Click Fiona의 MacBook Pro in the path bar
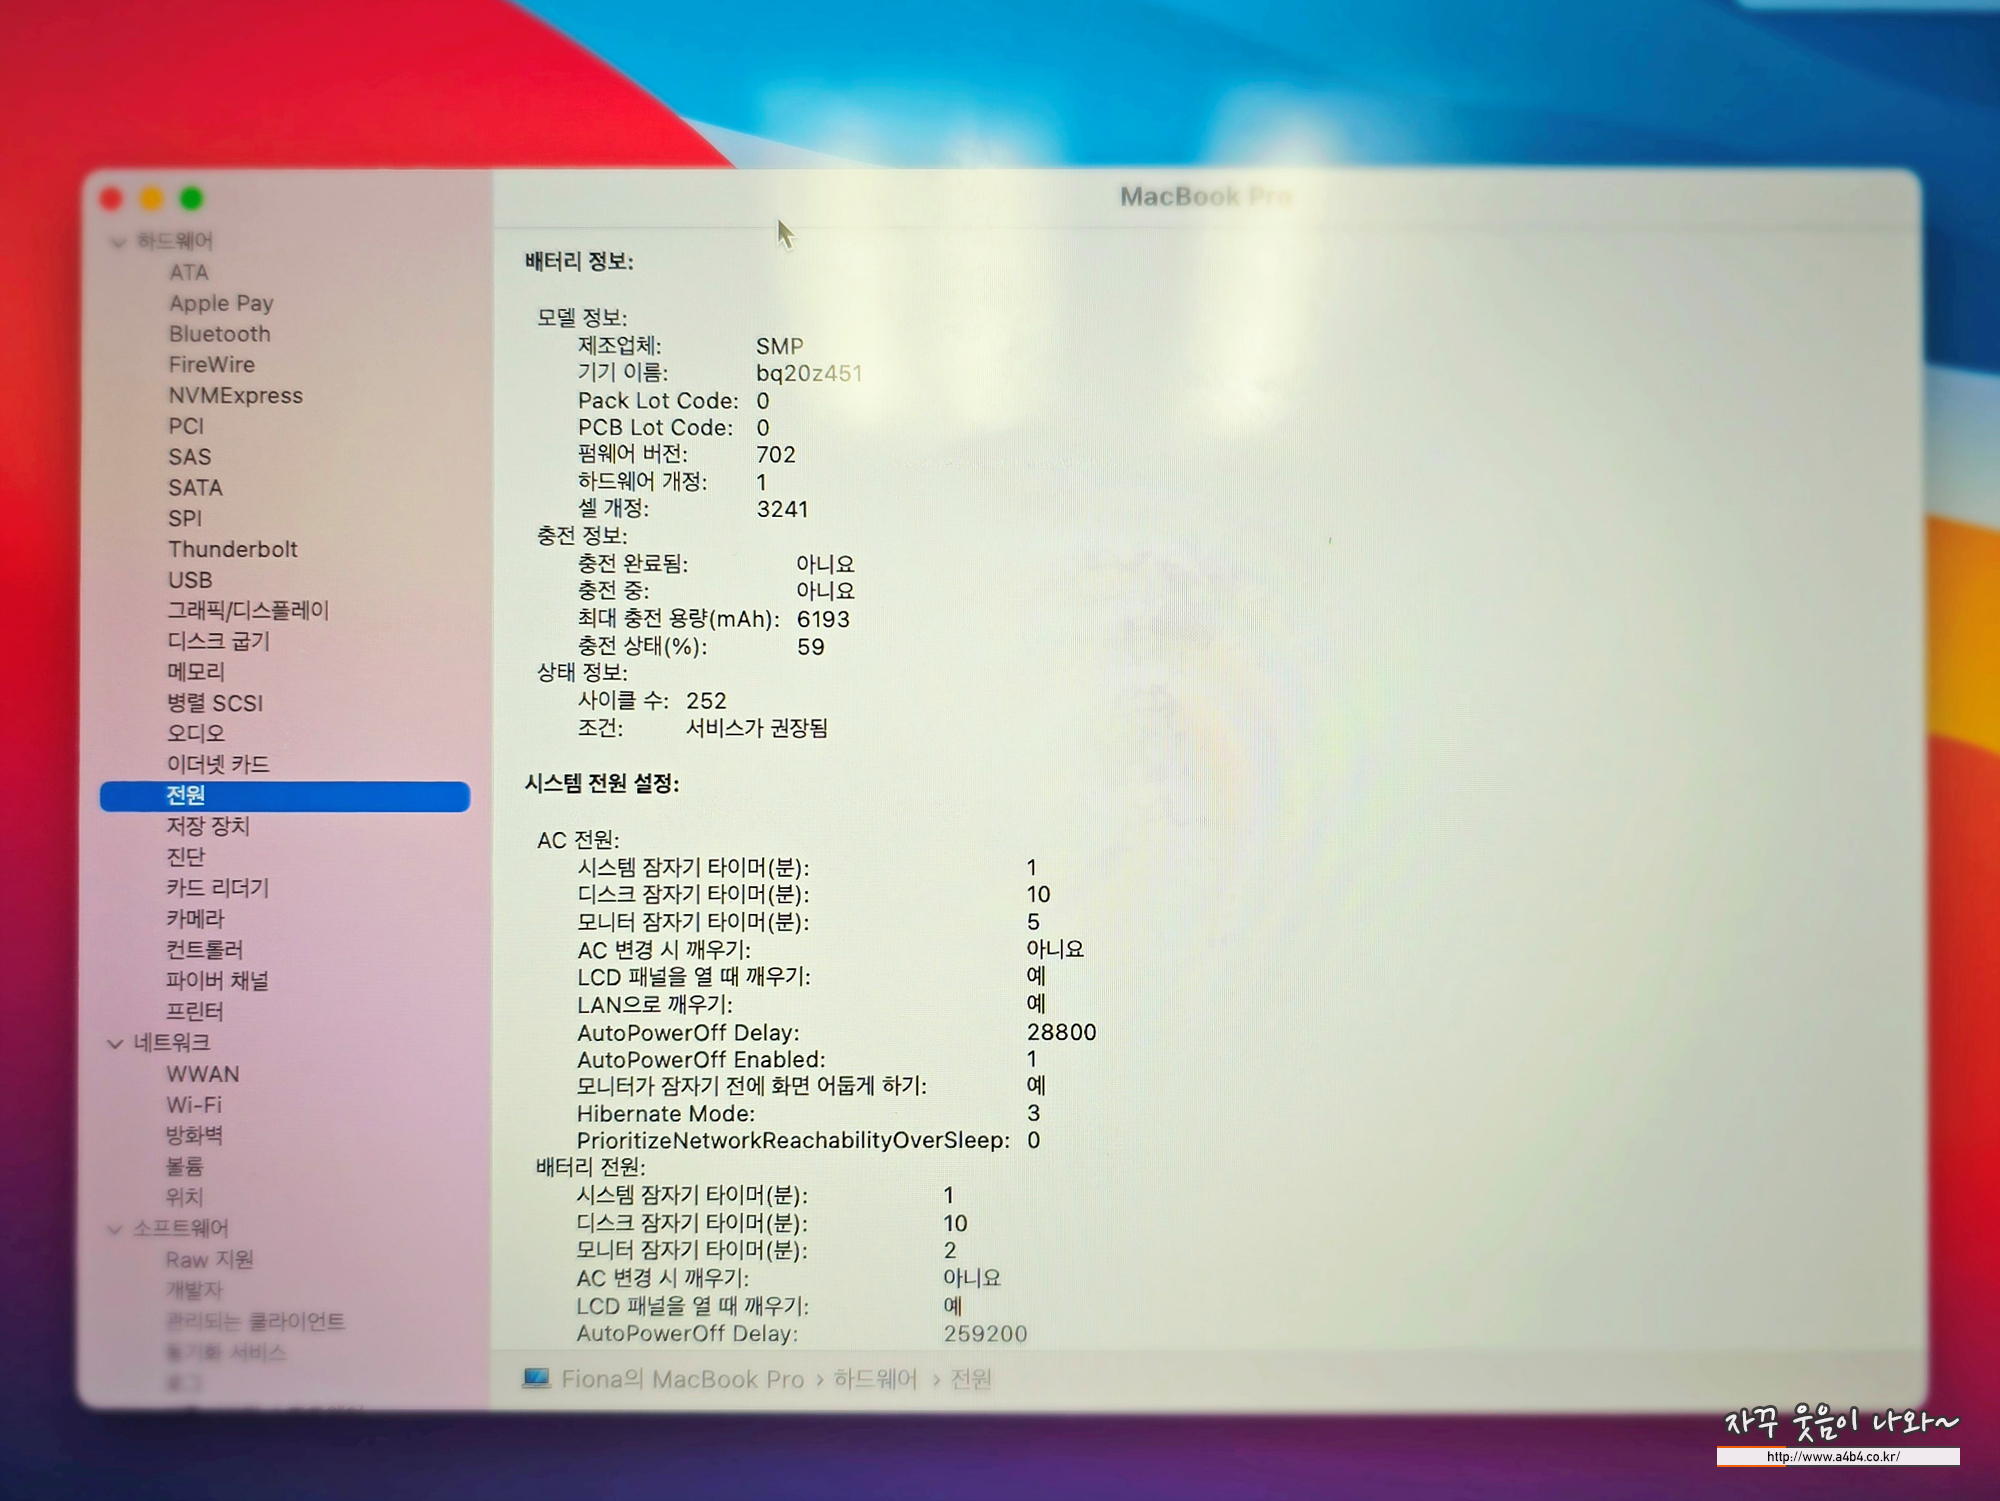Image resolution: width=2000 pixels, height=1501 pixels. click(x=682, y=1380)
